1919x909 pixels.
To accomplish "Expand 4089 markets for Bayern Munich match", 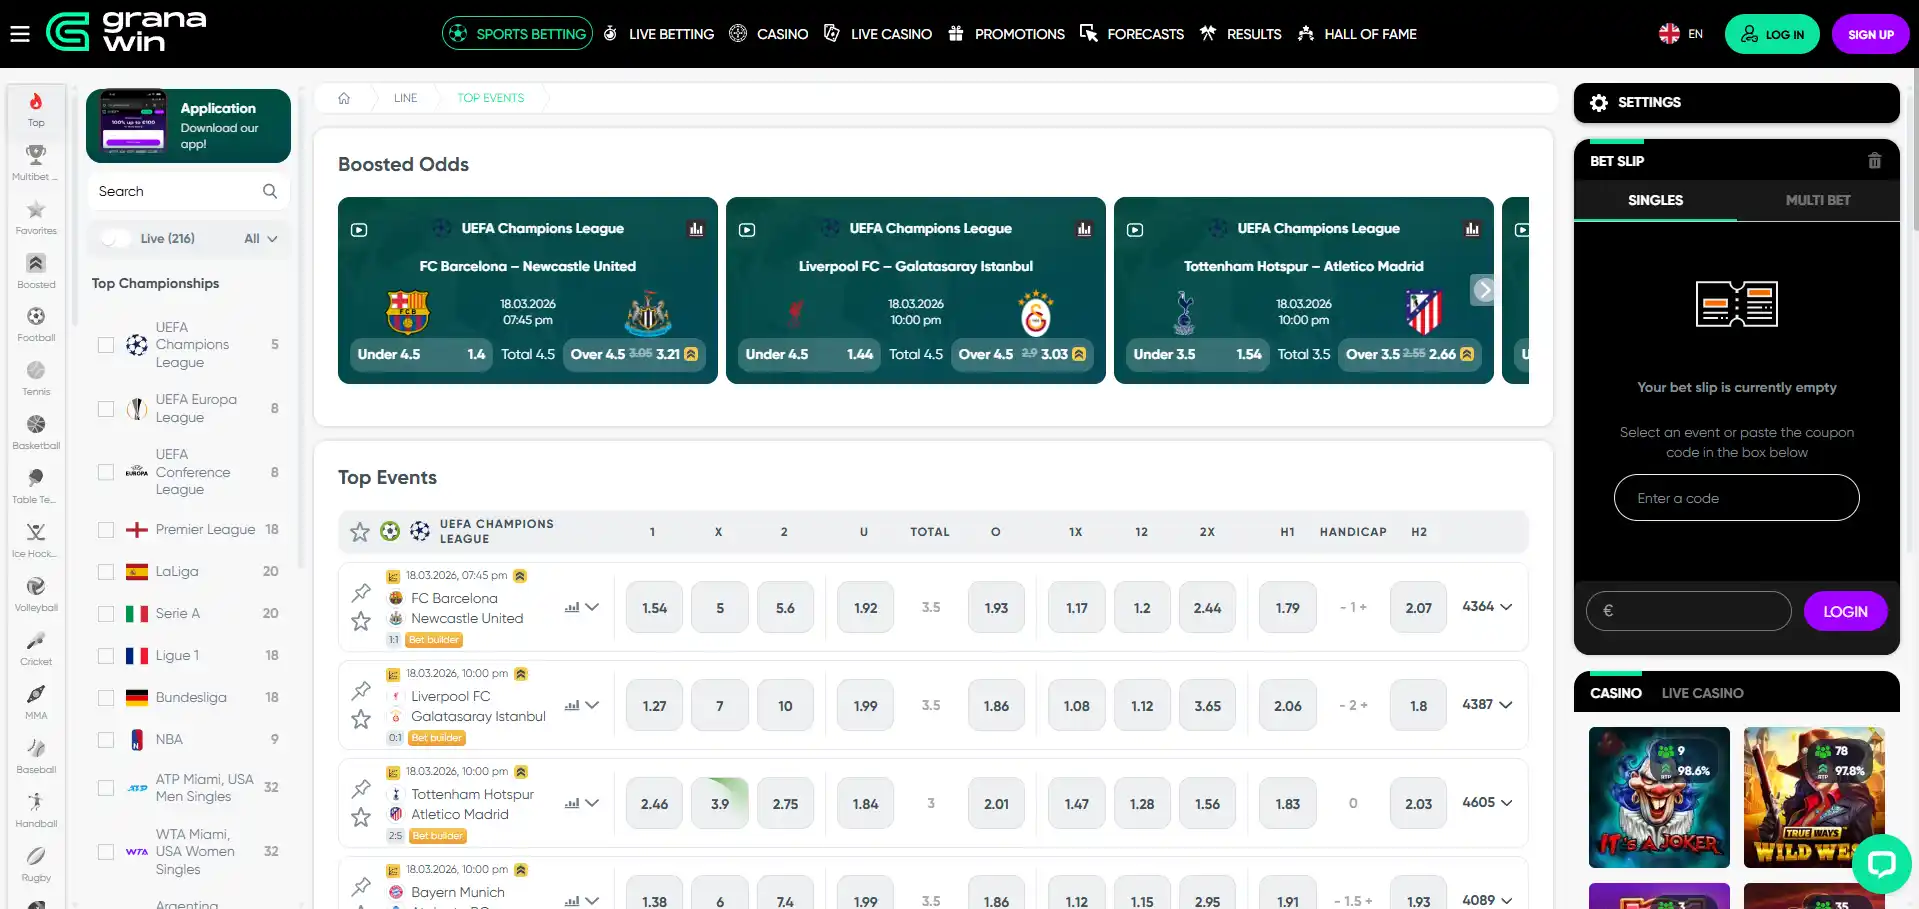I will coord(1487,900).
